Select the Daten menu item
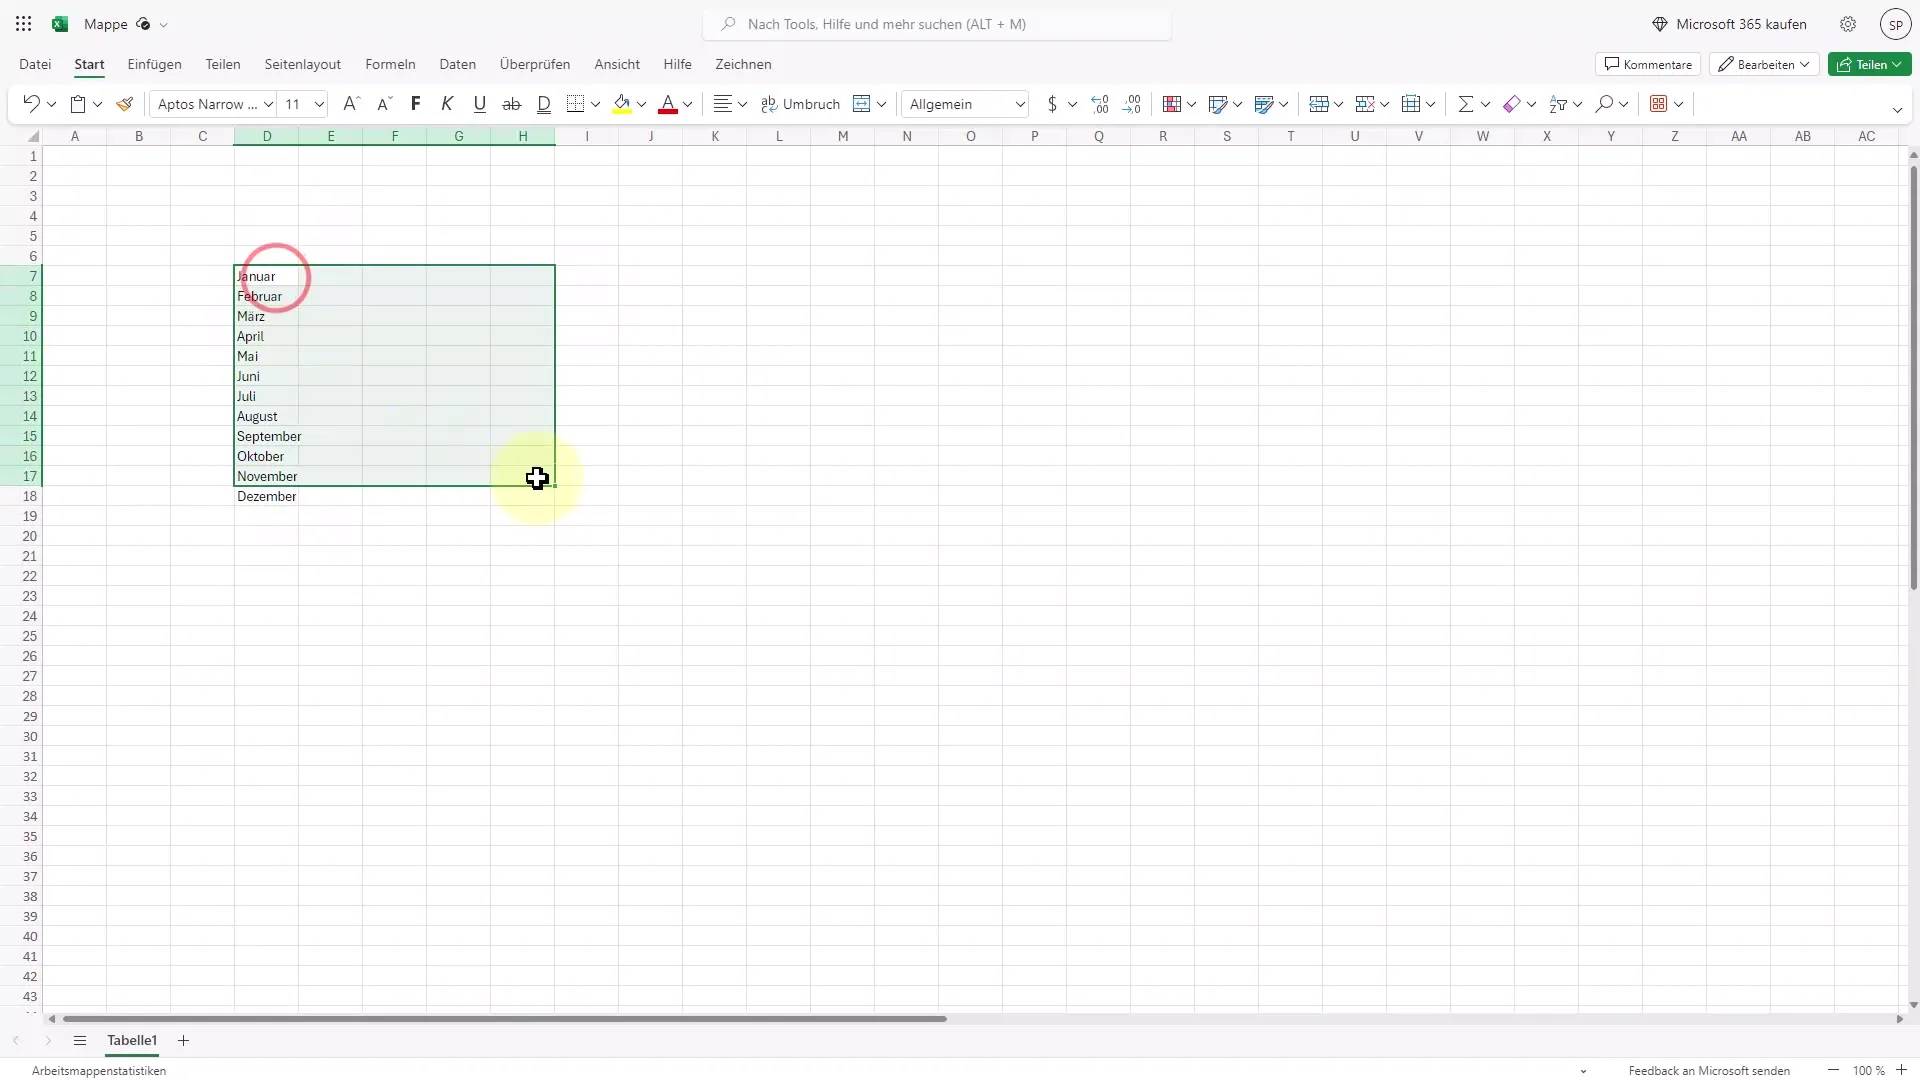The height and width of the screenshot is (1080, 1920). pos(458,63)
